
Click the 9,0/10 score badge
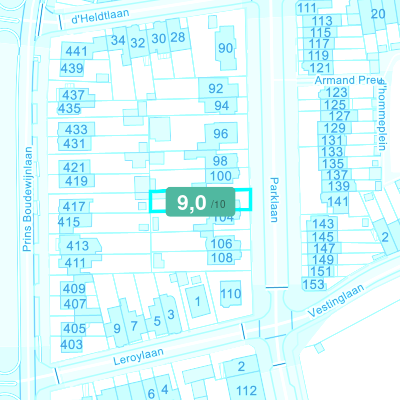click(x=201, y=202)
